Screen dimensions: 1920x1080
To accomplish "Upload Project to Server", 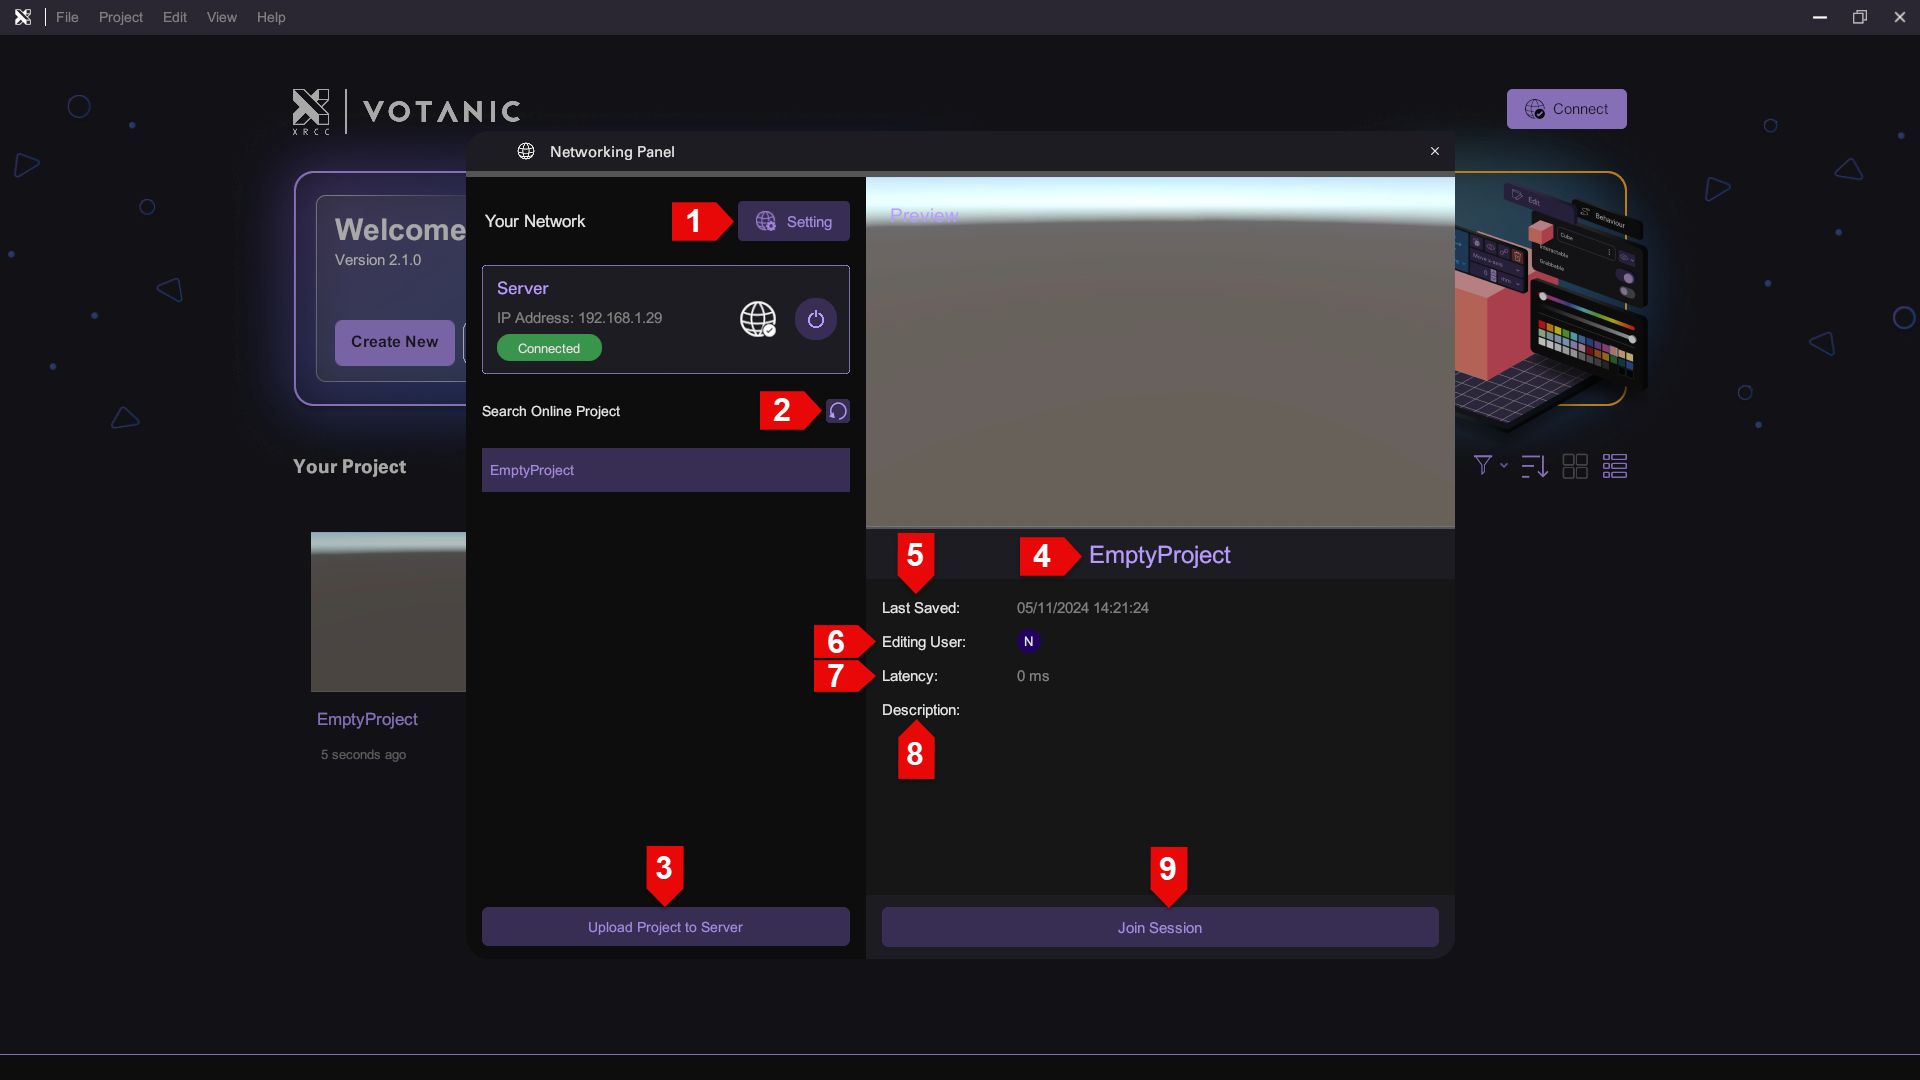I will click(x=665, y=927).
